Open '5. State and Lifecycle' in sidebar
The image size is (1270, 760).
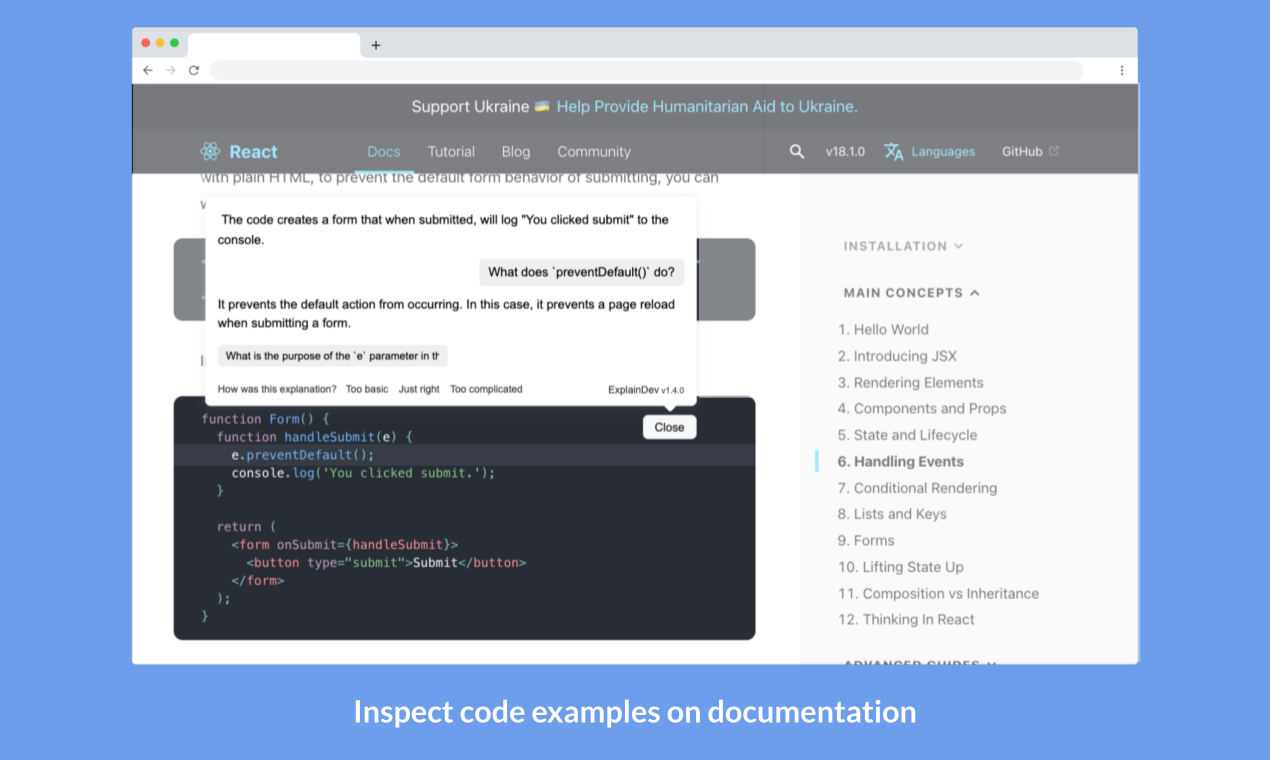[x=908, y=435]
